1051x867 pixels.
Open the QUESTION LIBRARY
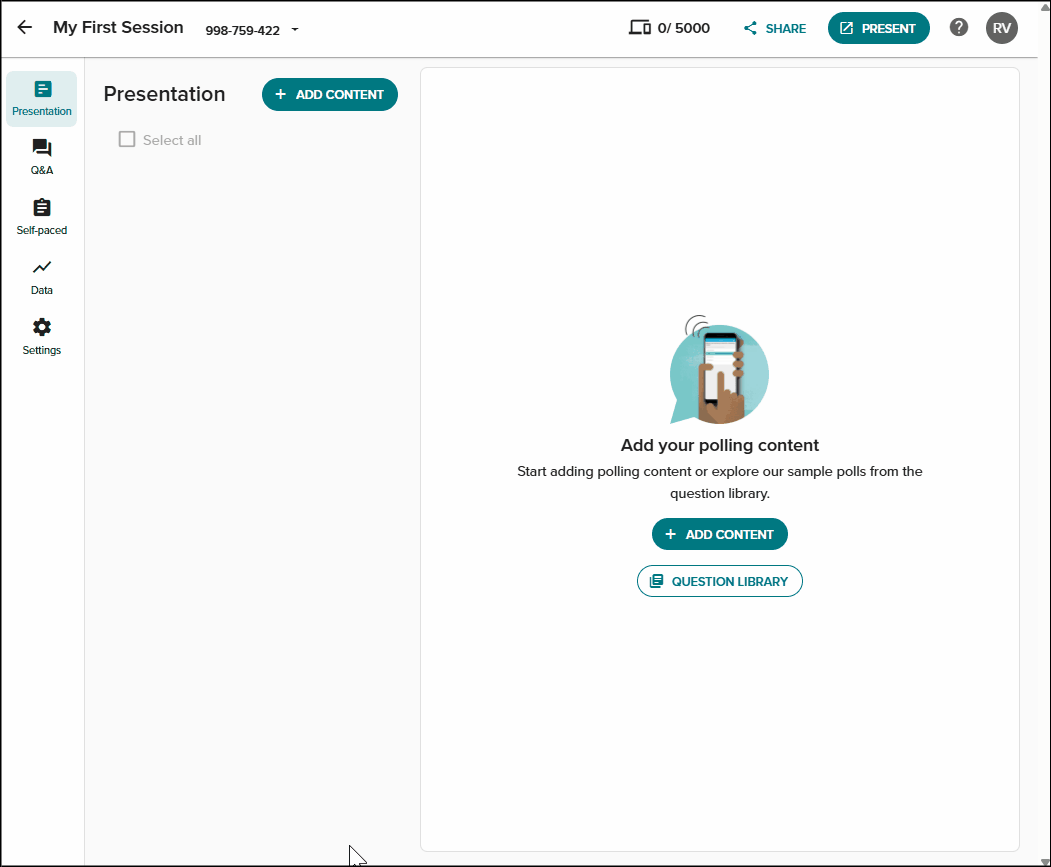click(x=719, y=581)
